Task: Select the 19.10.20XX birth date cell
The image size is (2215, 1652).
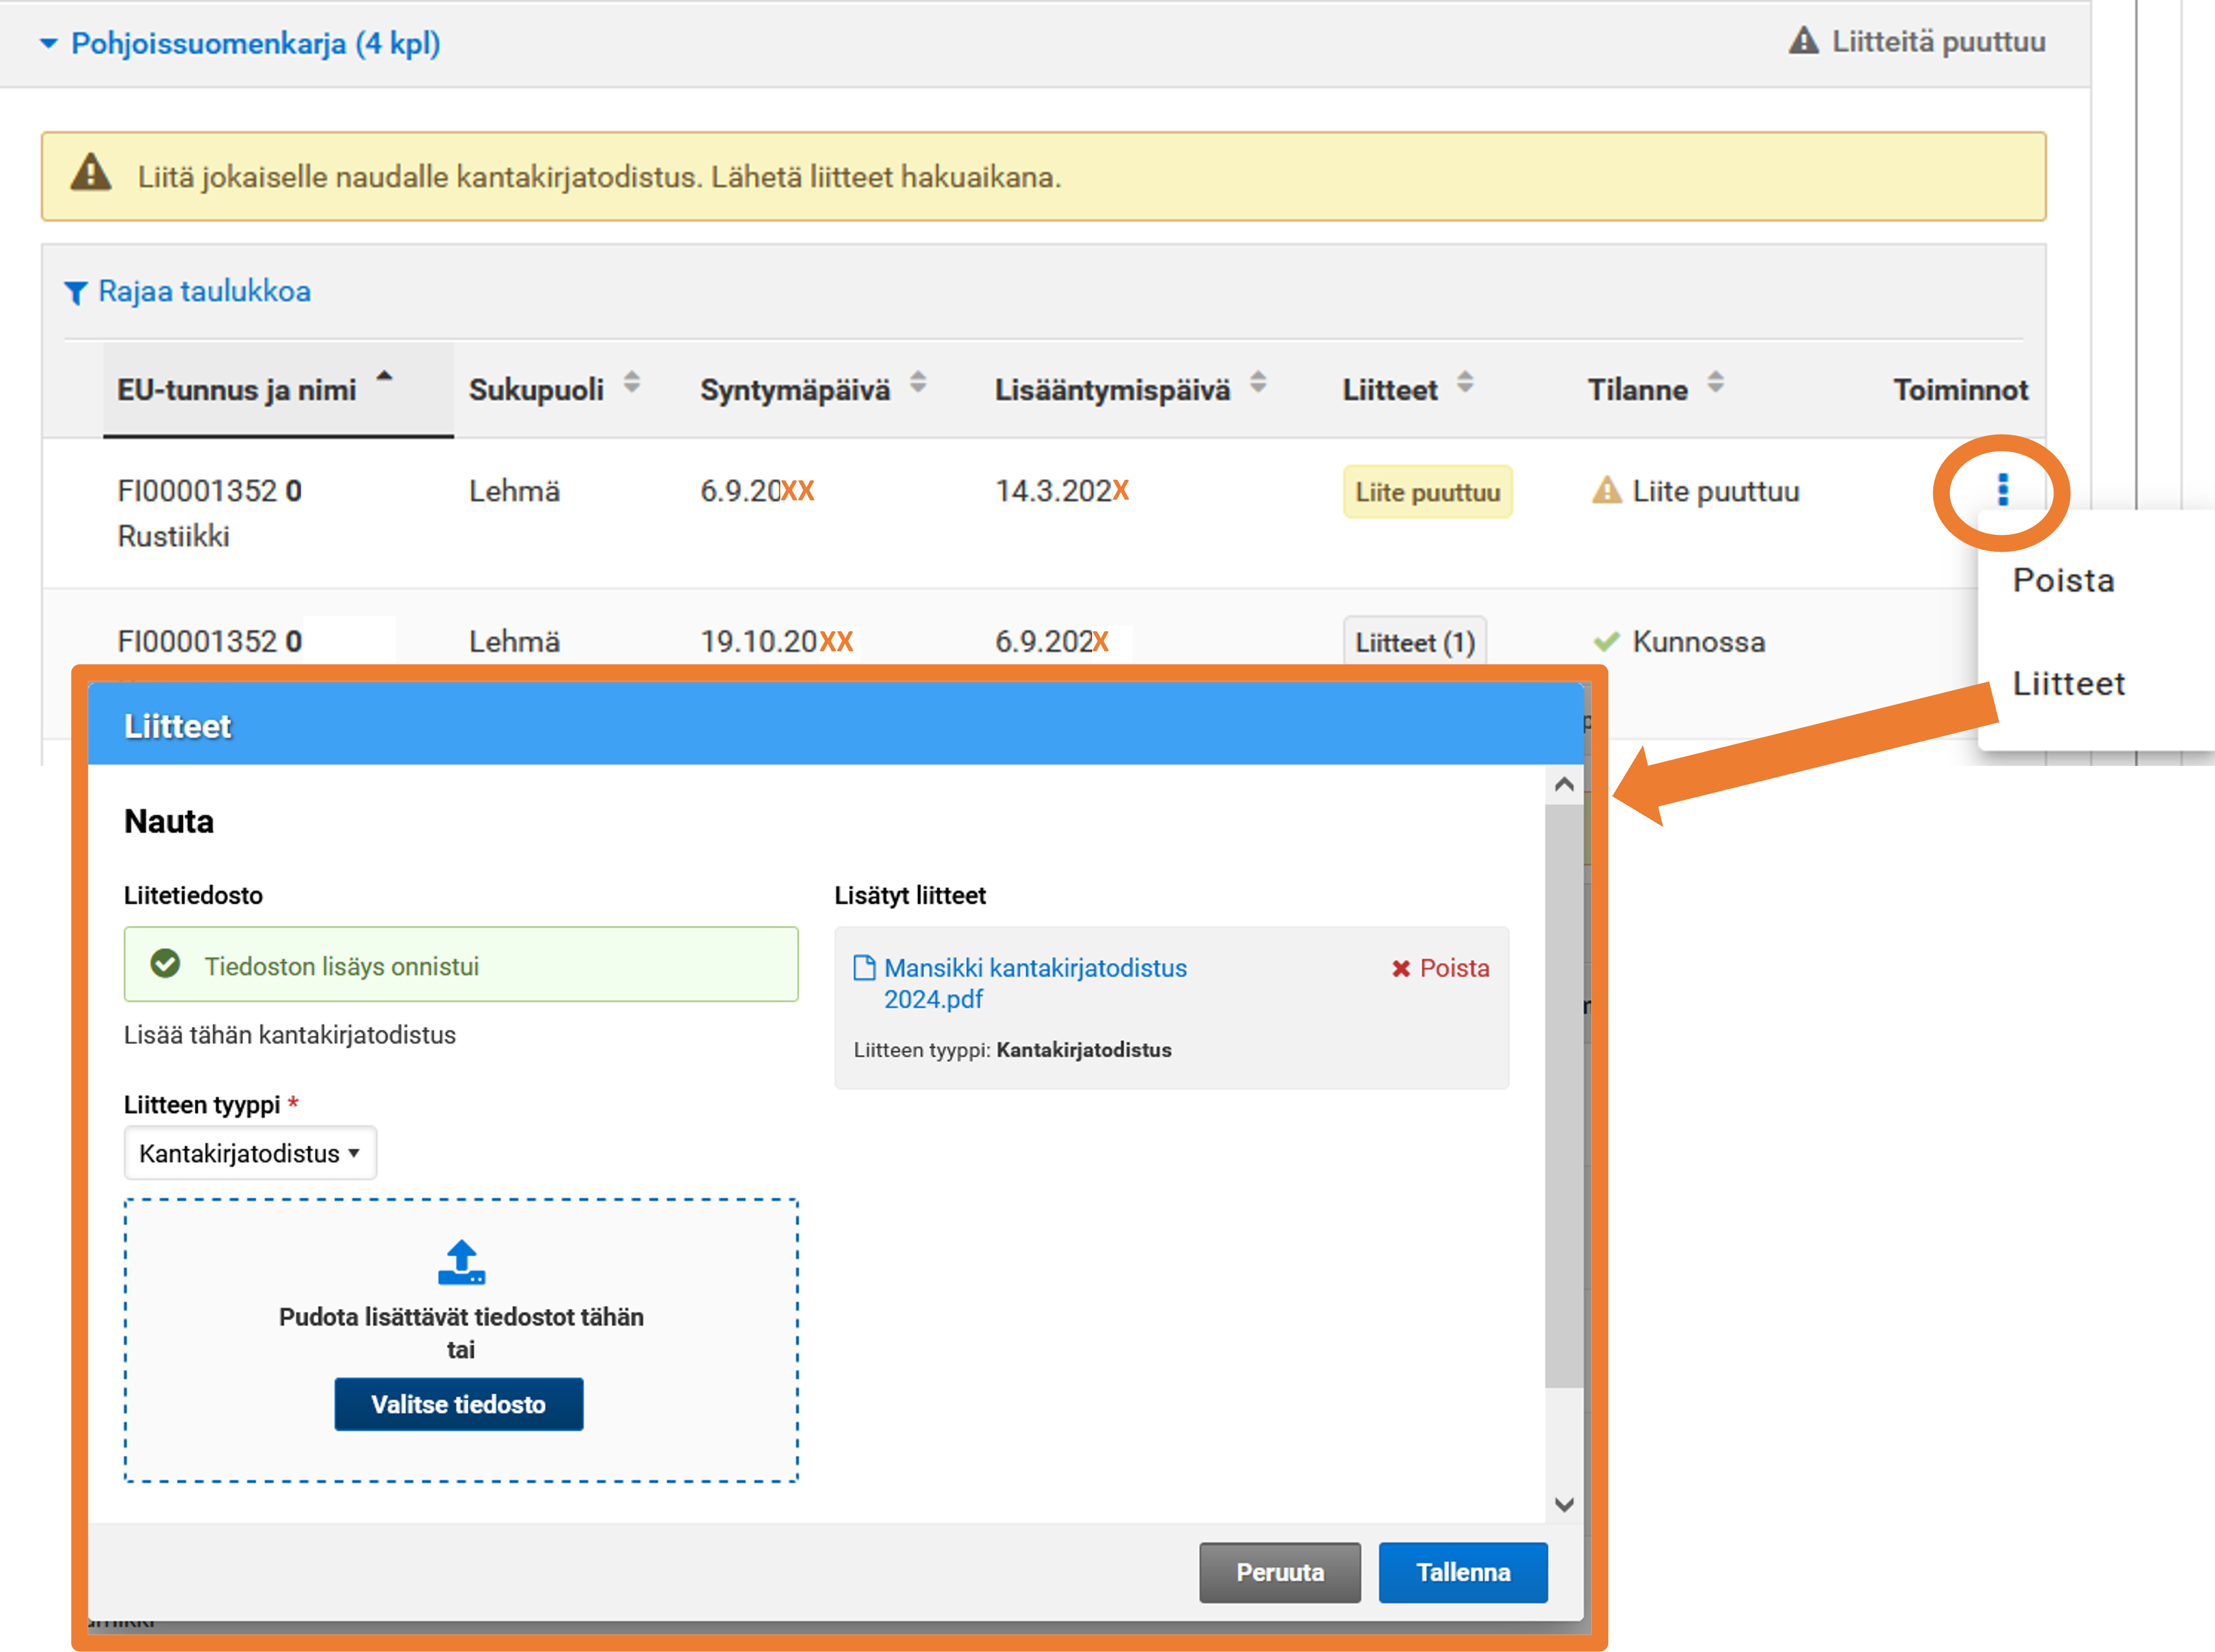Action: click(x=777, y=641)
